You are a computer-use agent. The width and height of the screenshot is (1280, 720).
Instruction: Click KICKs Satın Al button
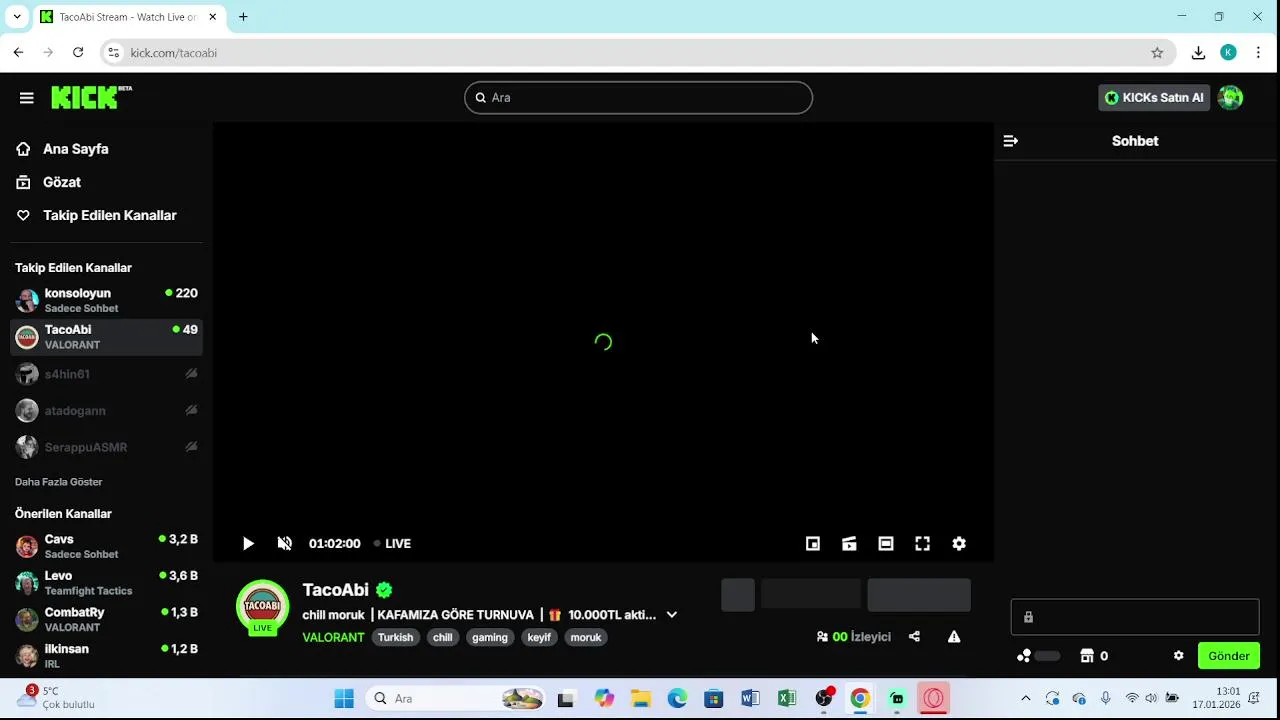click(x=1154, y=98)
